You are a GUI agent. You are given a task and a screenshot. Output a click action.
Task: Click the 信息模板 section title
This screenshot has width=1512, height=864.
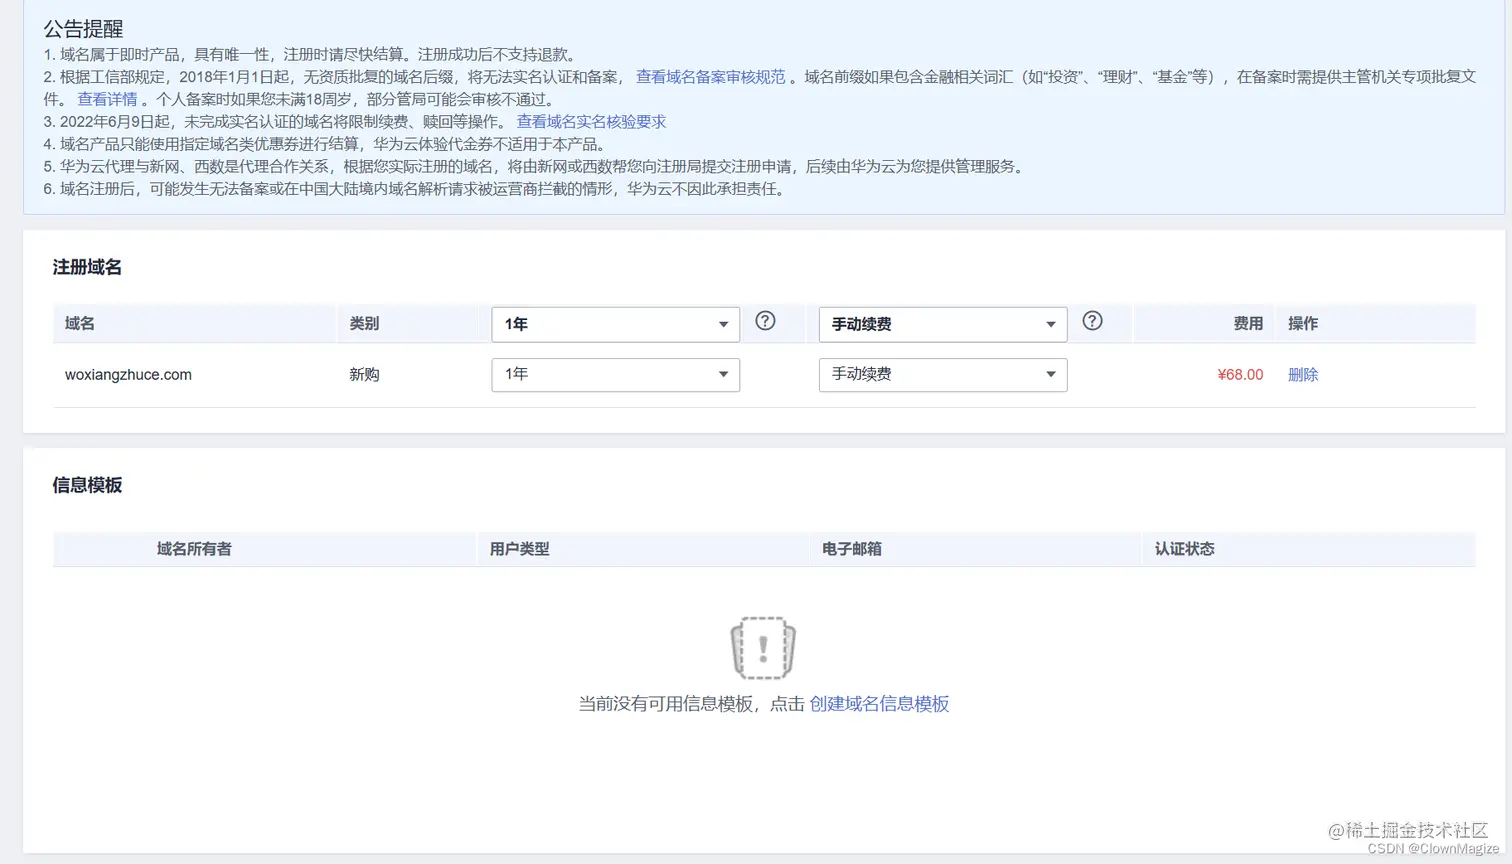85,484
